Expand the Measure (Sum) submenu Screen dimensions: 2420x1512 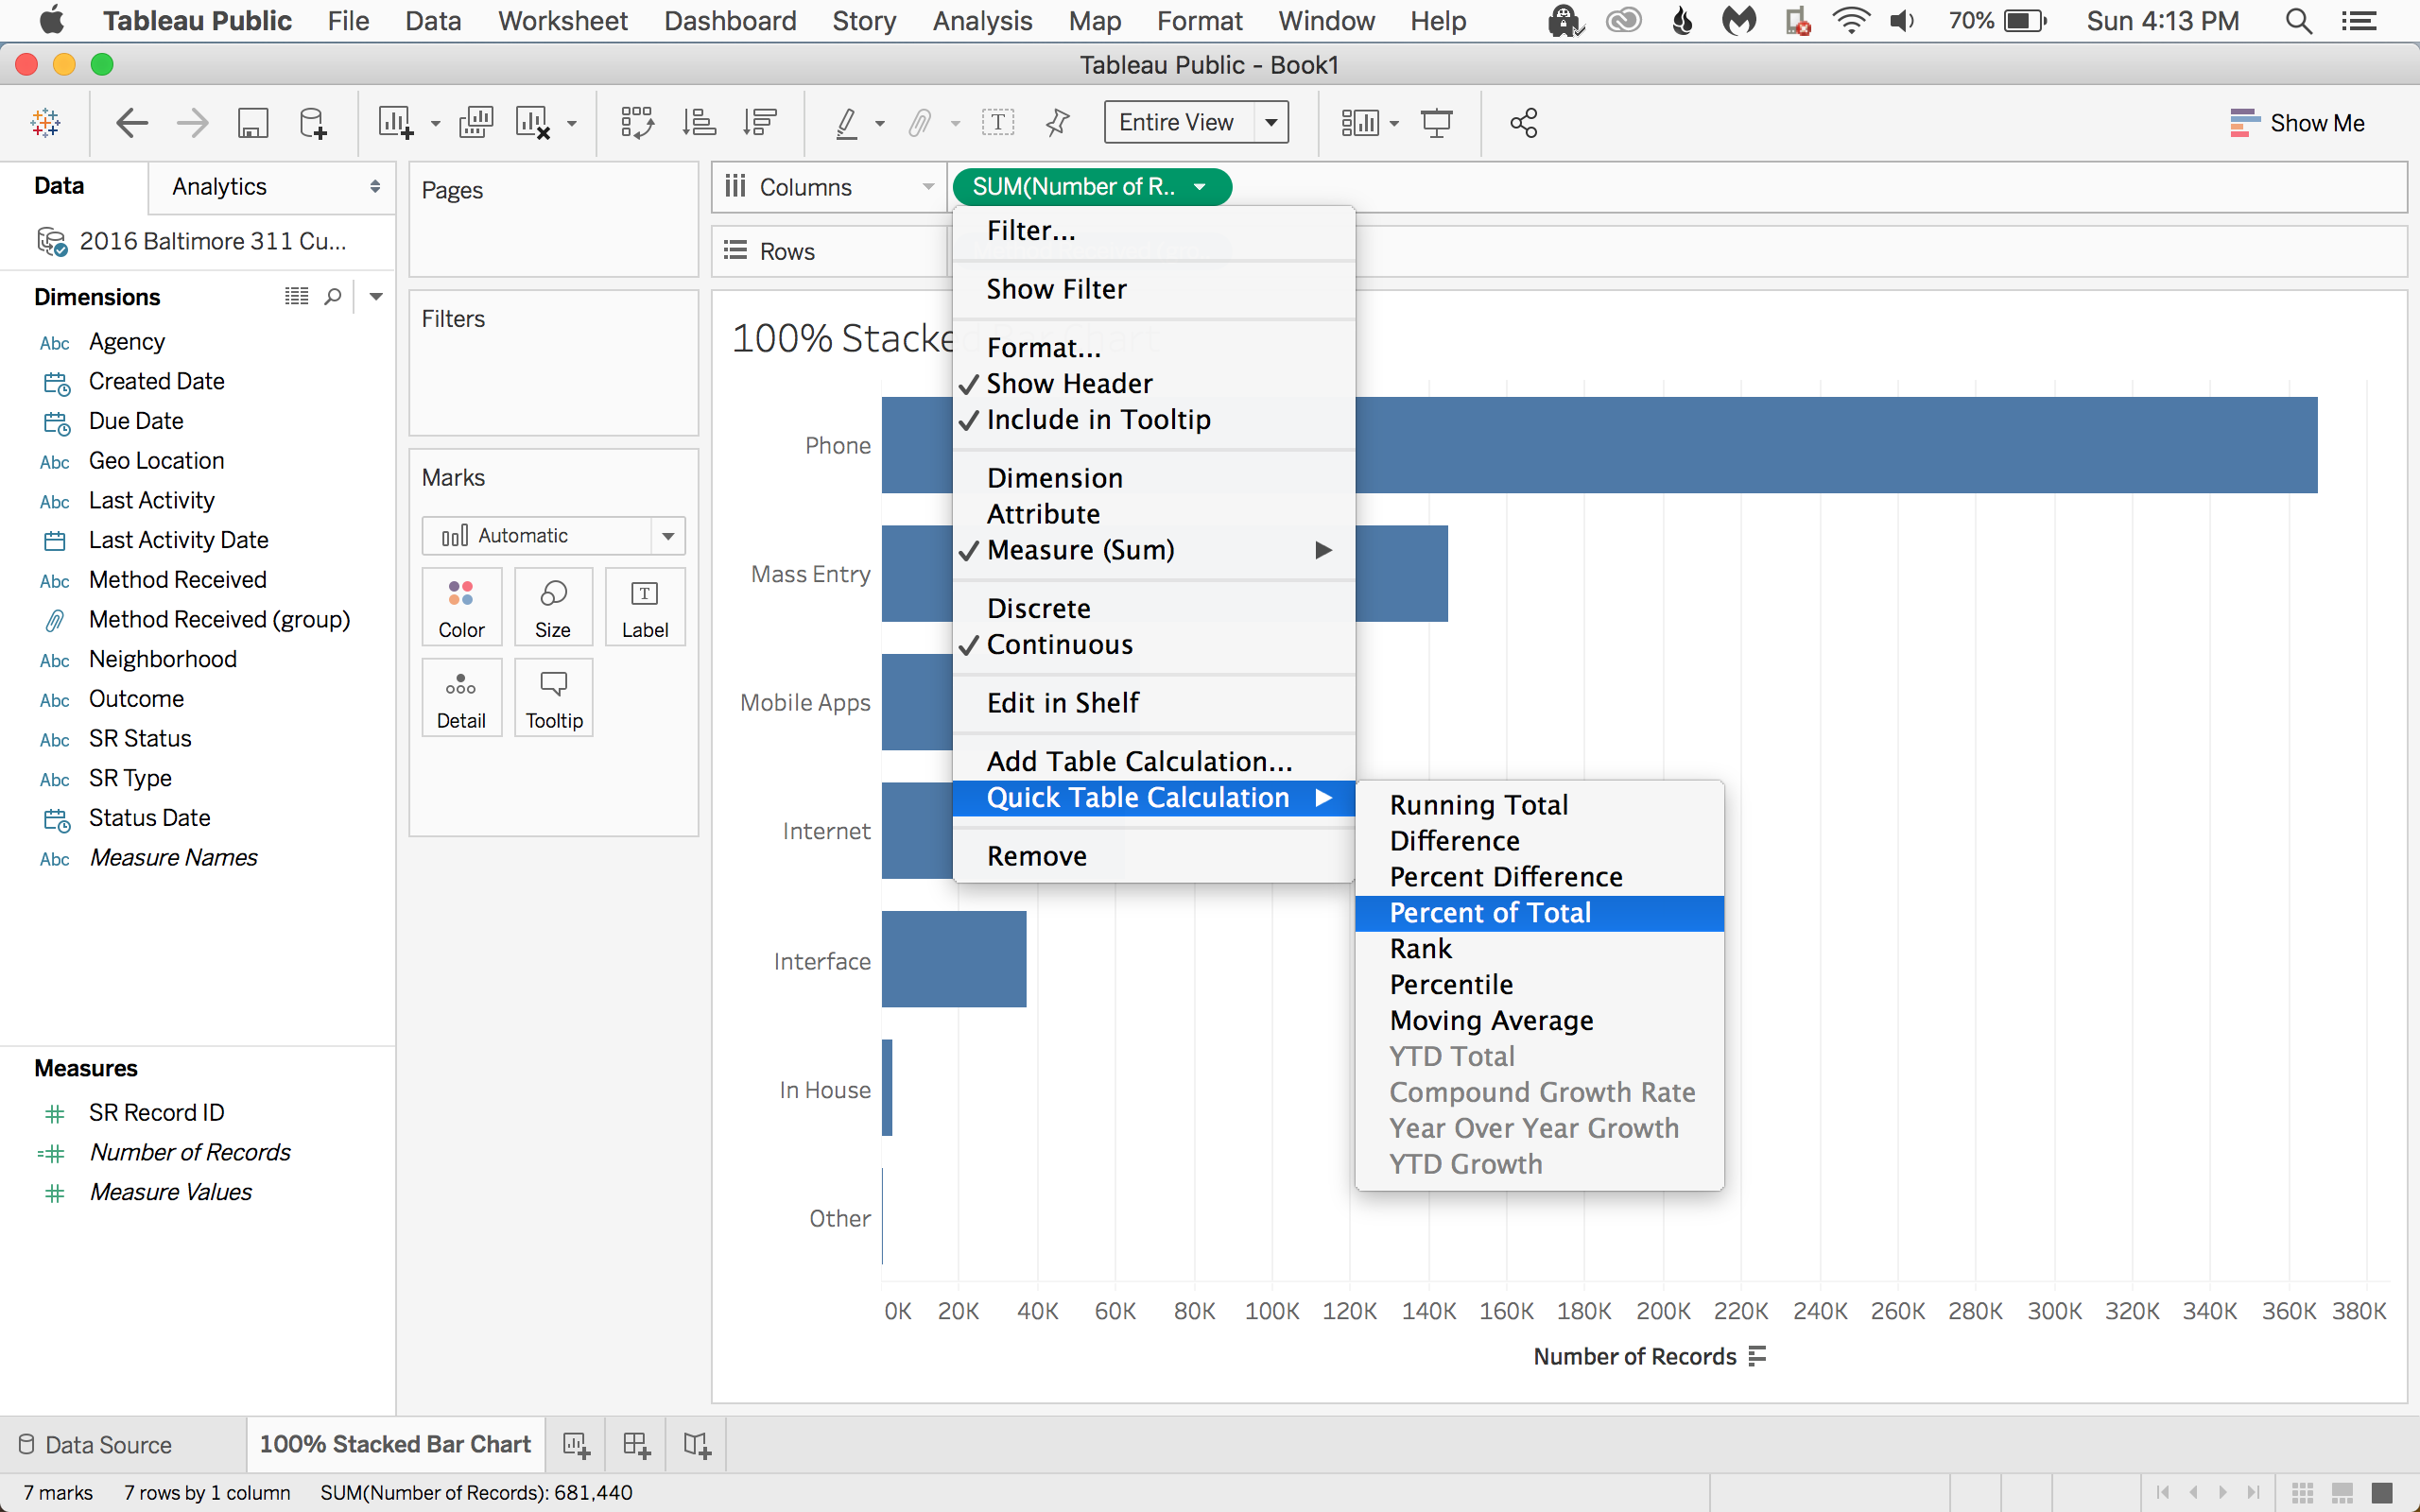[x=1155, y=550]
